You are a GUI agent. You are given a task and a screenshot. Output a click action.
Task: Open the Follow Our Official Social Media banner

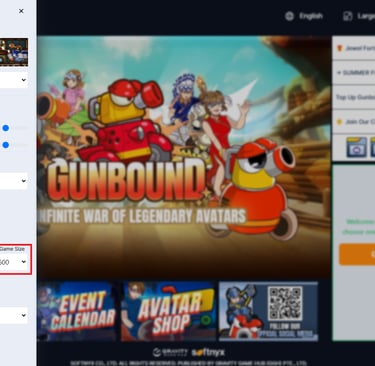point(268,311)
